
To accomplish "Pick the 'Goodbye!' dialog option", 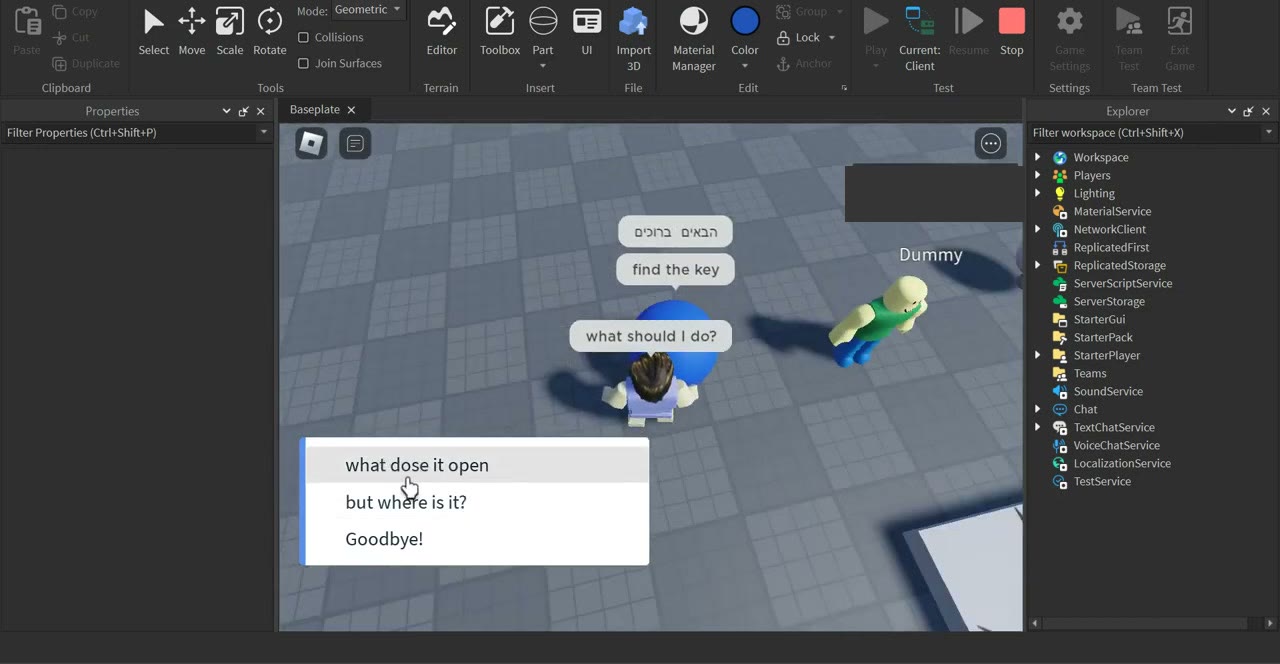I will [x=476, y=539].
